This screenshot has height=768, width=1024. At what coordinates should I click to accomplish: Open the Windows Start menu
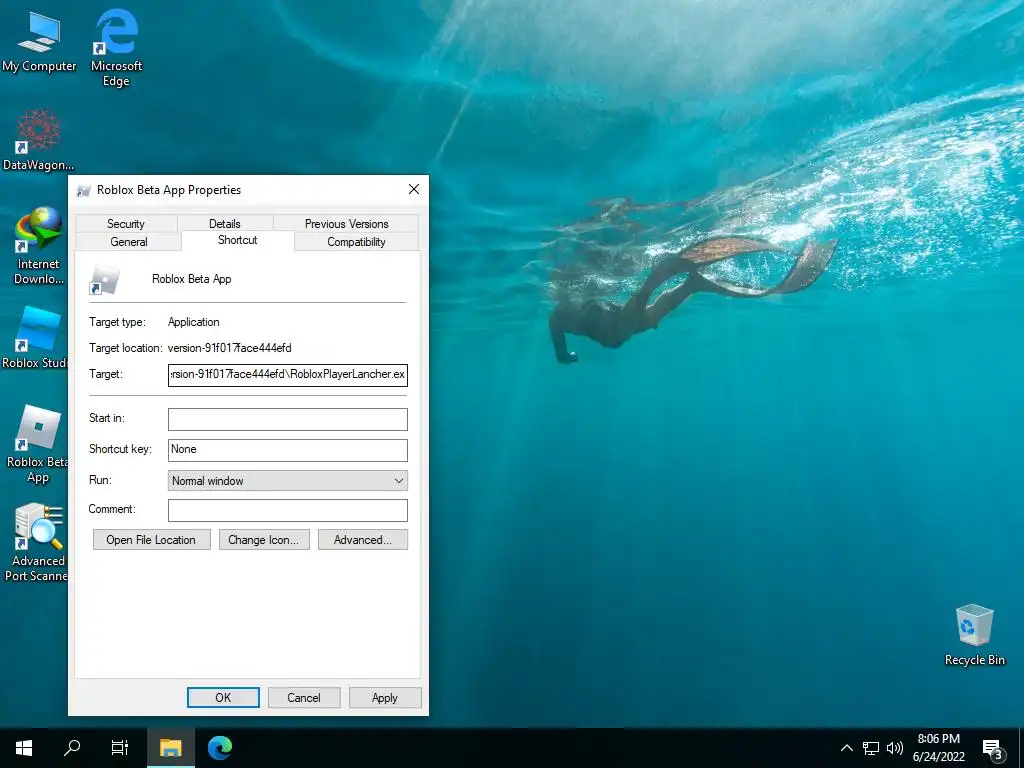[24, 748]
